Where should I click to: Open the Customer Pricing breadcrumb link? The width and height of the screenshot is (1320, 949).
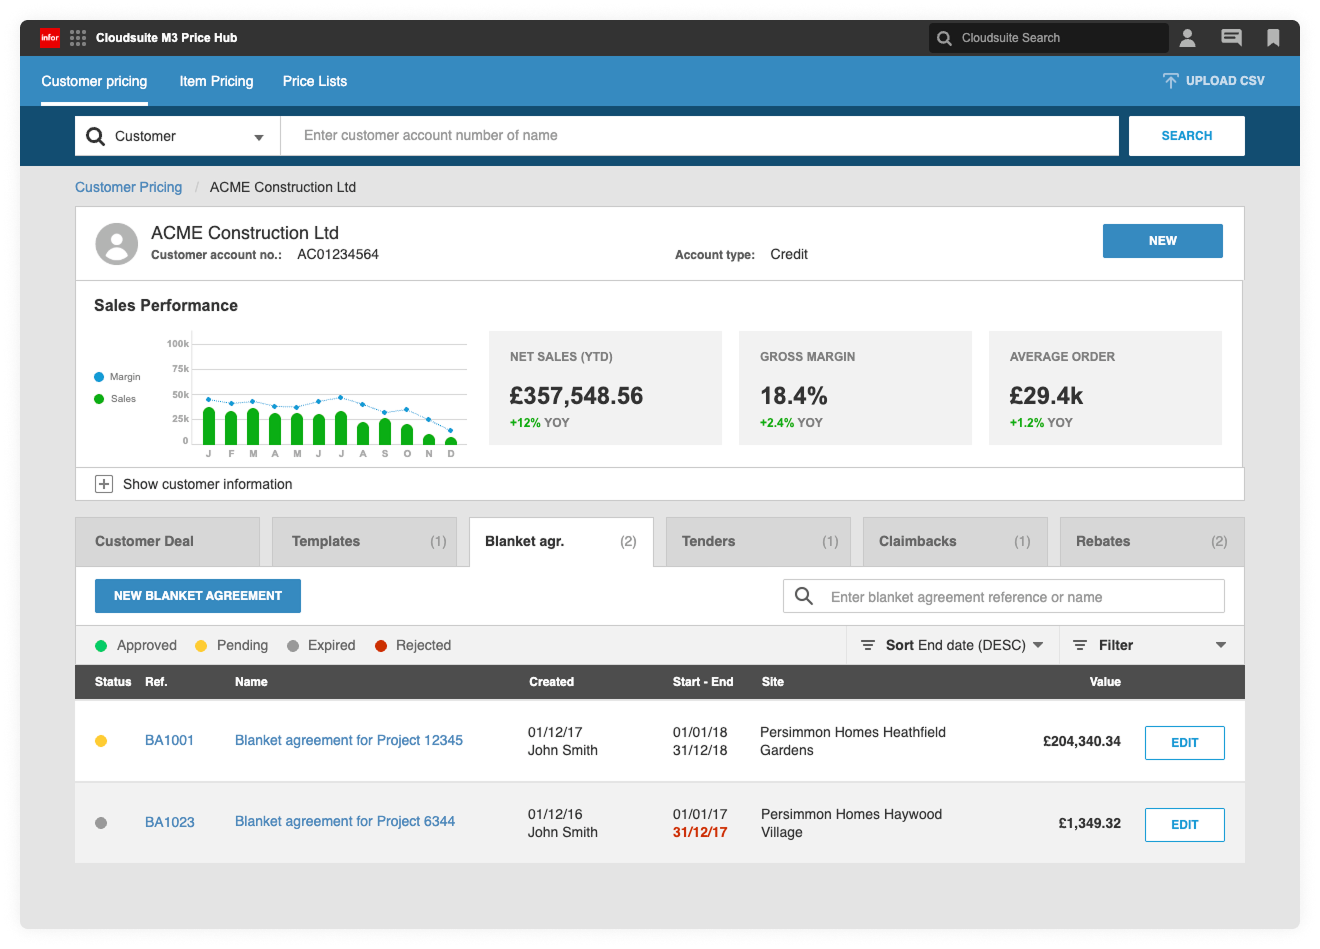tap(129, 187)
